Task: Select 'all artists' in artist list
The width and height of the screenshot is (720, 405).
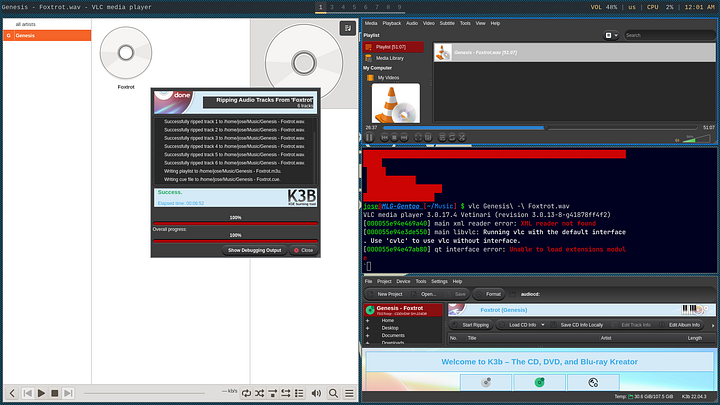Action: [x=47, y=24]
